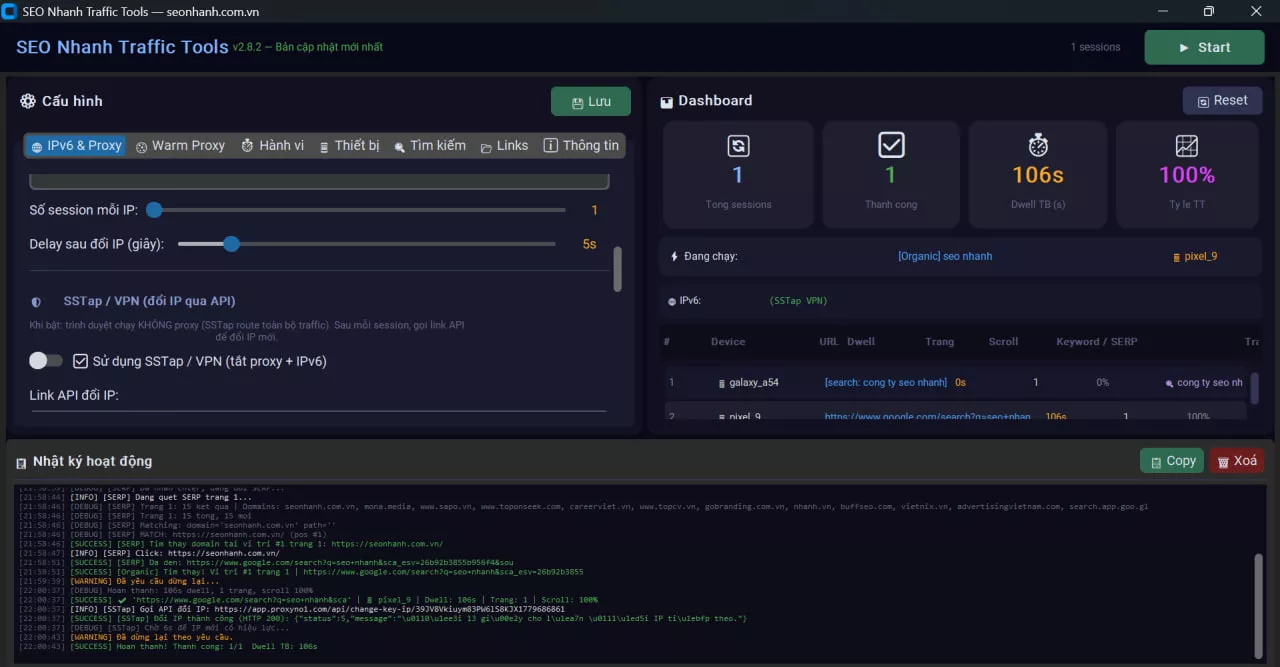
Task: Click the Total sessions refresh icon
Action: (738, 146)
